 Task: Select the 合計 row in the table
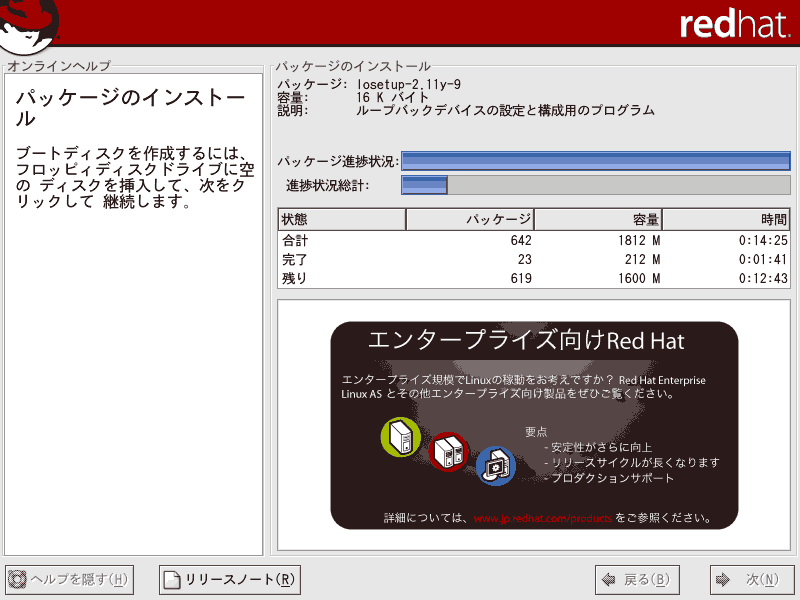click(534, 241)
